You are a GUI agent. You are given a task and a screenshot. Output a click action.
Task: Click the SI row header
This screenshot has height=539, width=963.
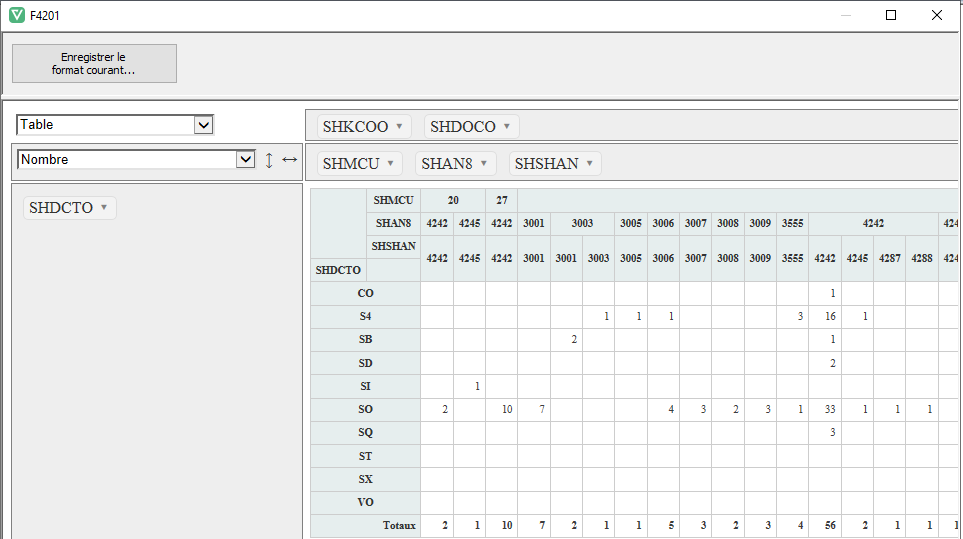[x=365, y=386]
